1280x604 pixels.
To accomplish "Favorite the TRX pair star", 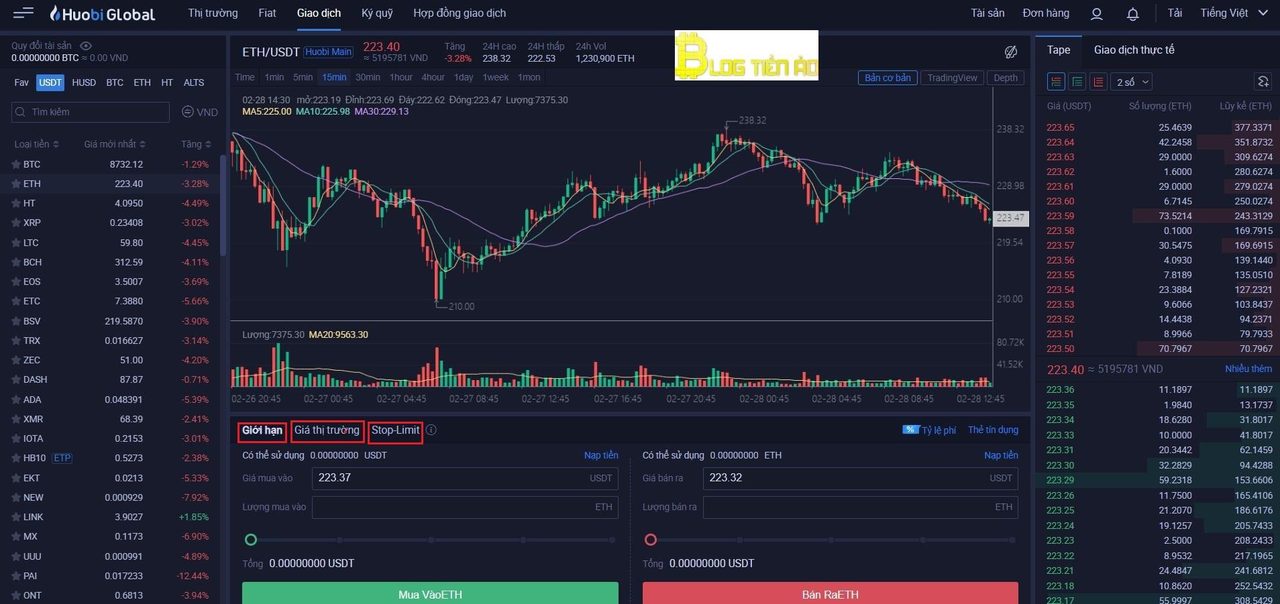I will [x=16, y=341].
